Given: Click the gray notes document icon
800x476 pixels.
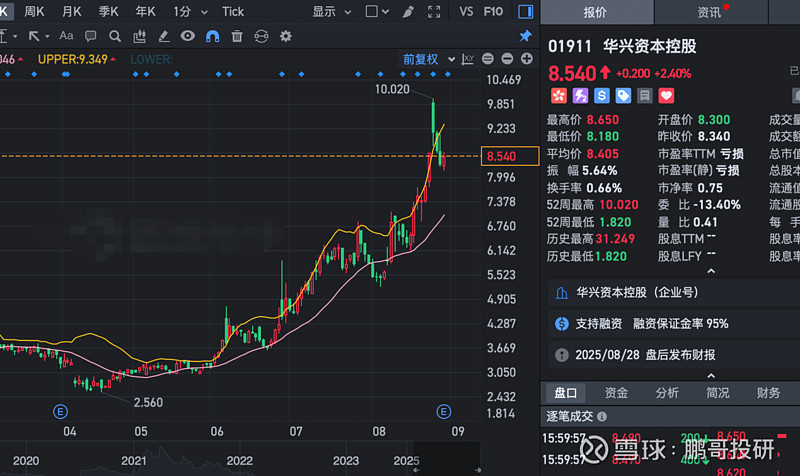Looking at the screenshot, I should [644, 95].
